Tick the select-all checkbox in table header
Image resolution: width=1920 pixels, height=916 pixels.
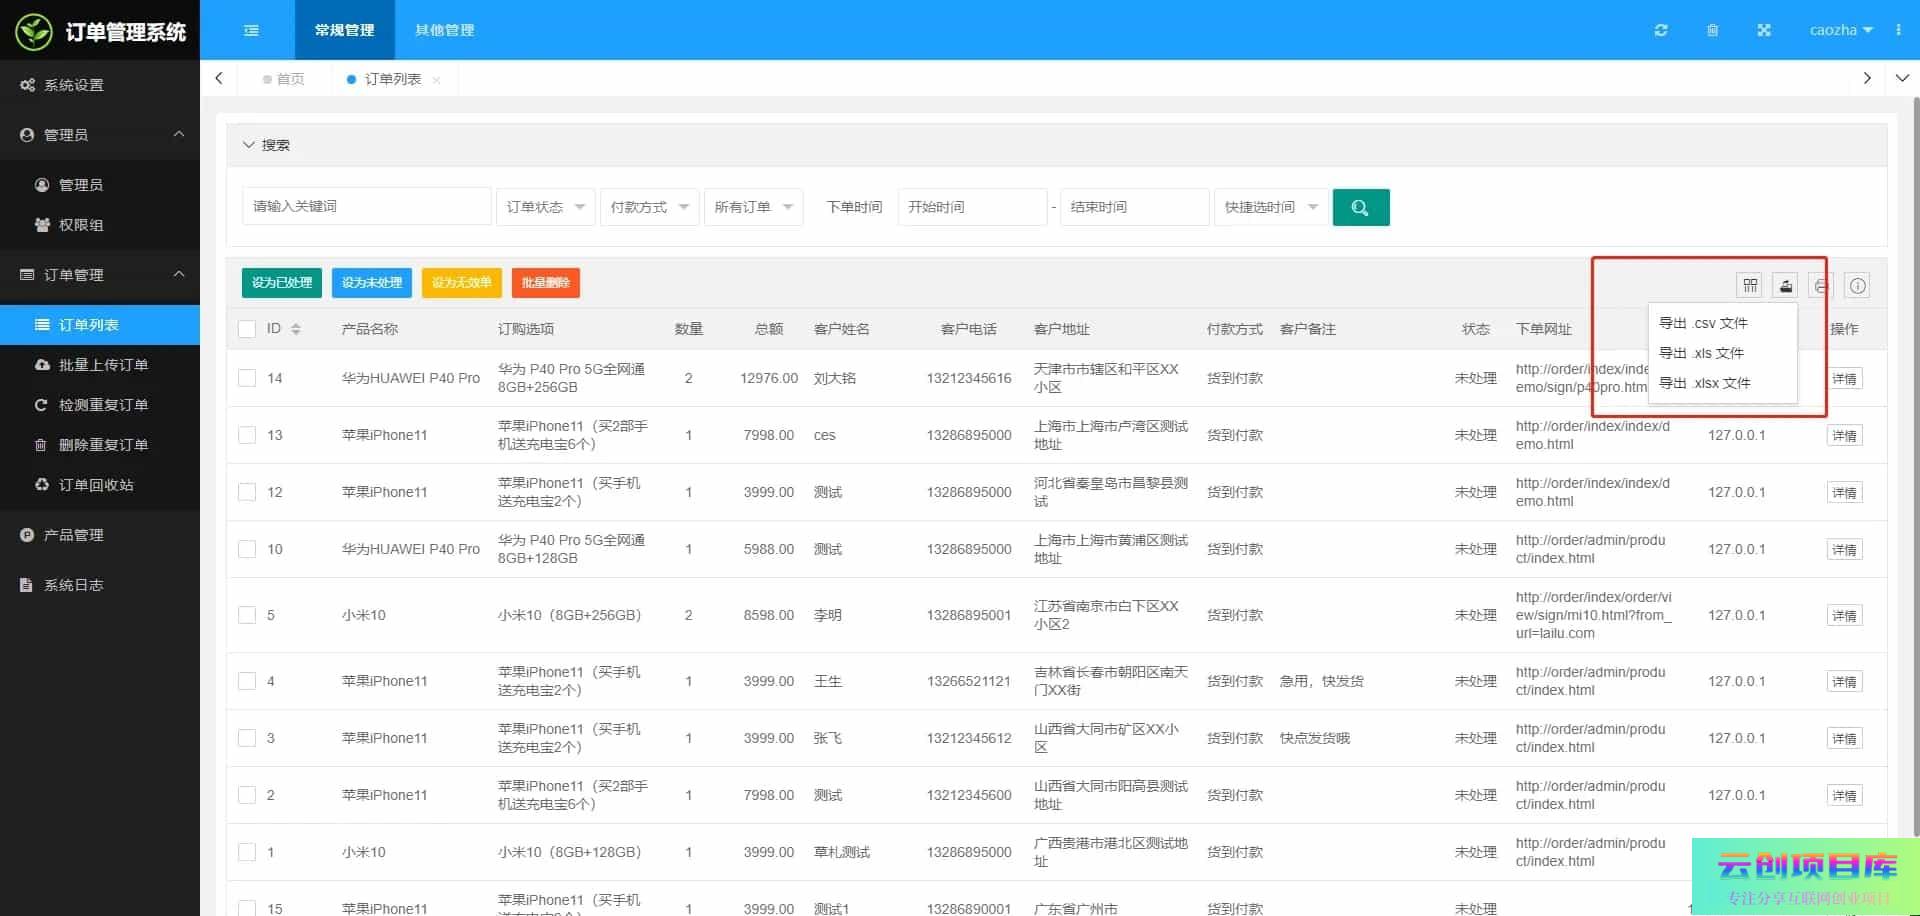coord(247,329)
